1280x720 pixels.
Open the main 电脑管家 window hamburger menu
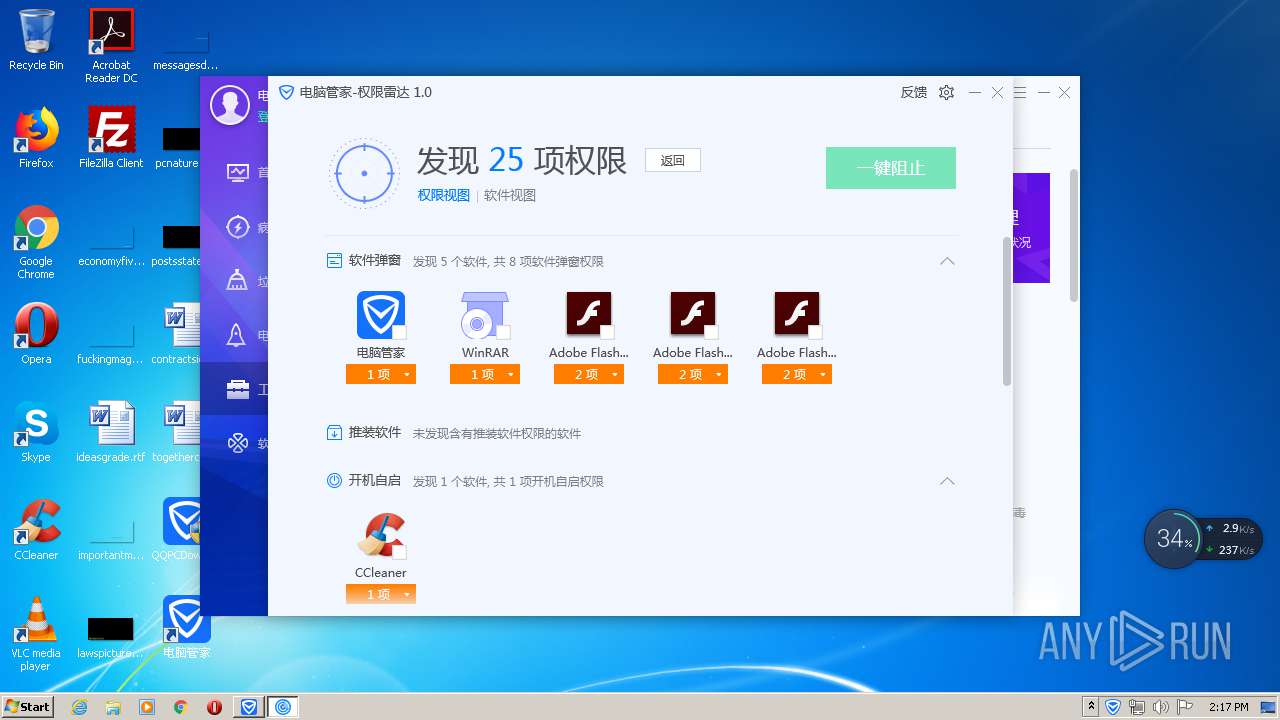point(1020,92)
